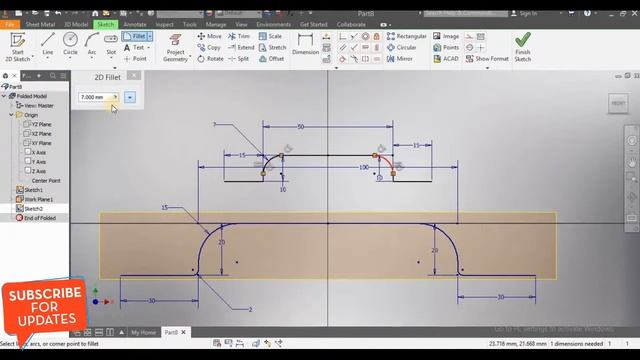Select the Stretch tool
This screenshot has height=360, width=640.
[272, 48]
